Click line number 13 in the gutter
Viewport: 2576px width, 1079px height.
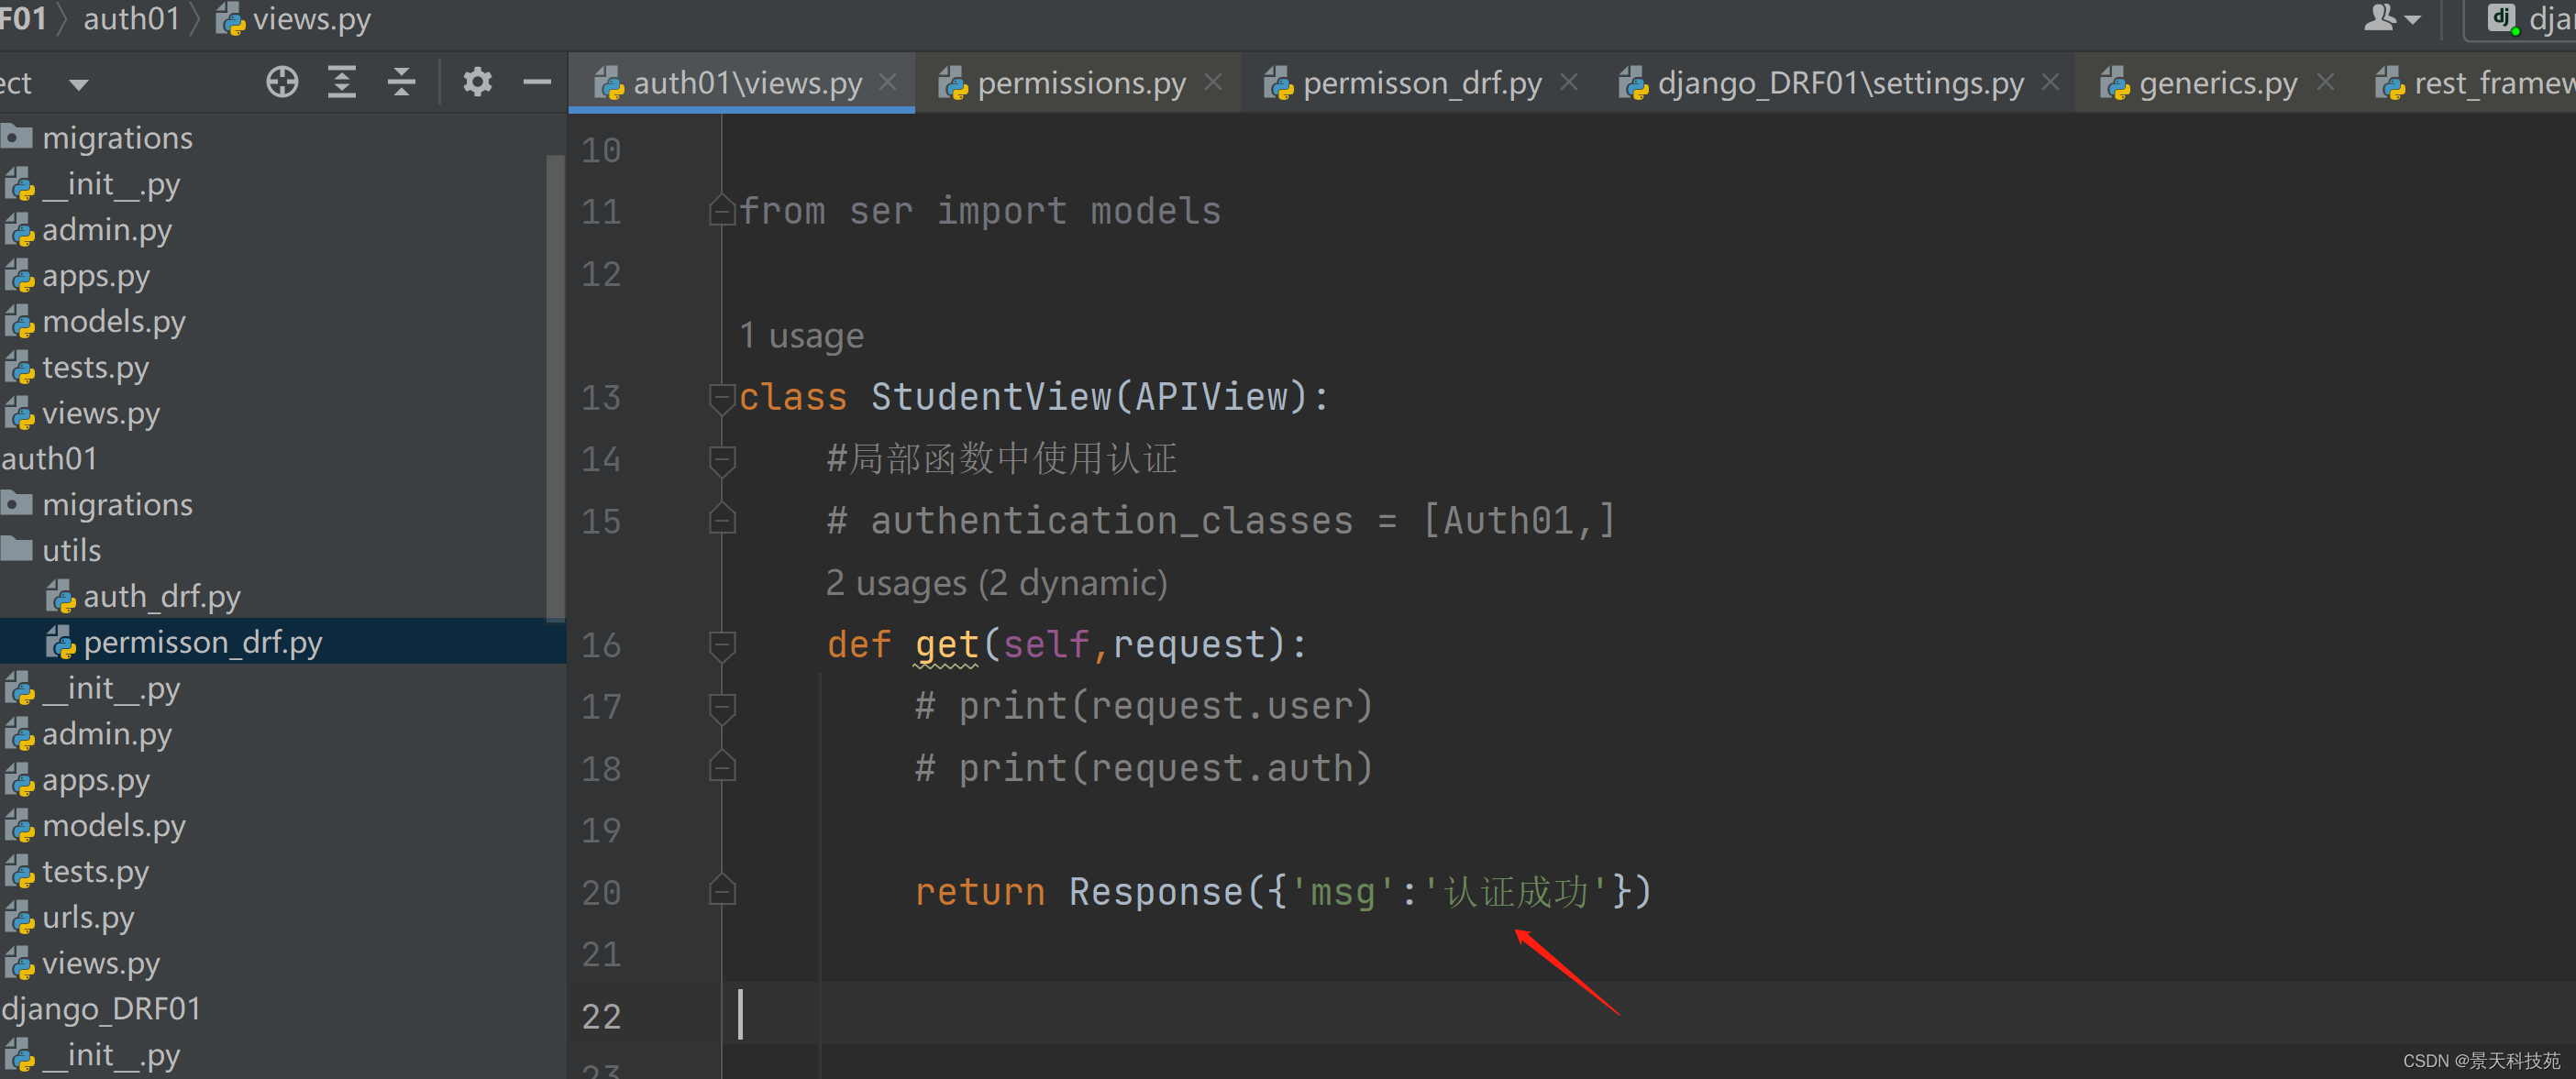(601, 398)
